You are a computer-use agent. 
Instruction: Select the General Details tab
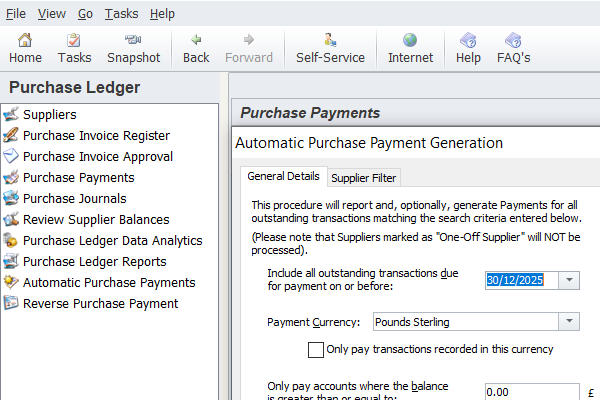click(284, 176)
